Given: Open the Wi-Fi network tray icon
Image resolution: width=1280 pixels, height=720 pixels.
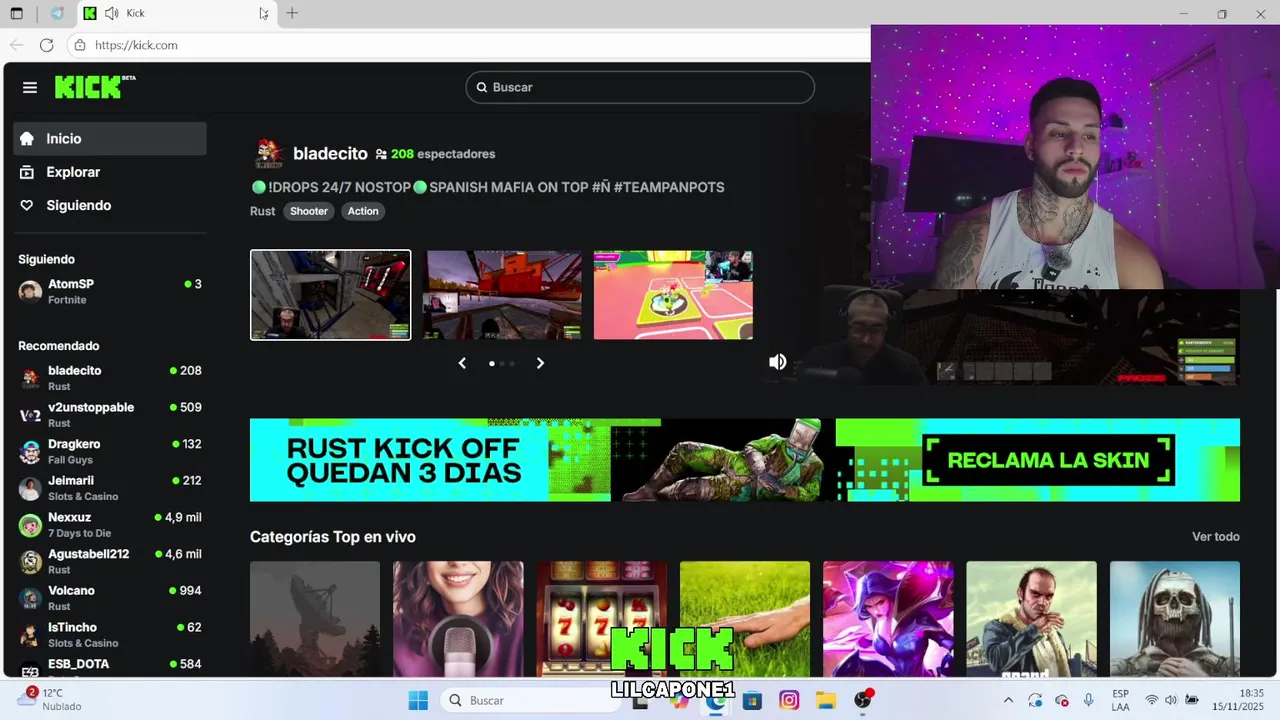Looking at the screenshot, I should click(1151, 700).
